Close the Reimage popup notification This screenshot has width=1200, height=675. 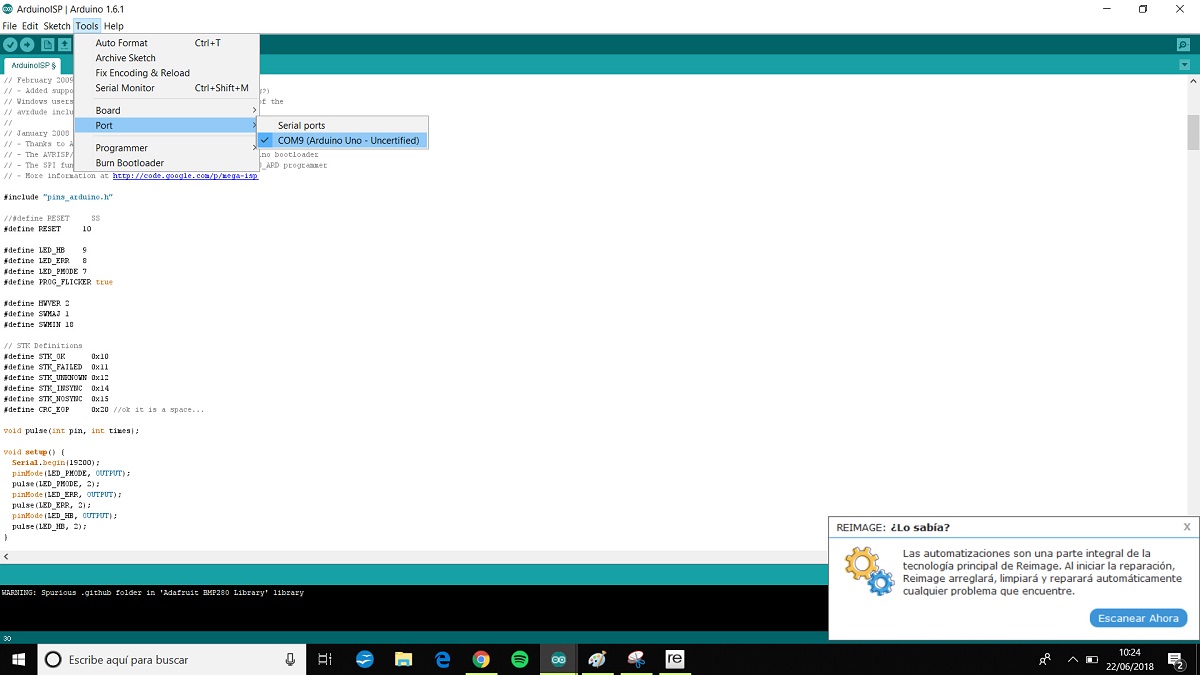(1187, 527)
